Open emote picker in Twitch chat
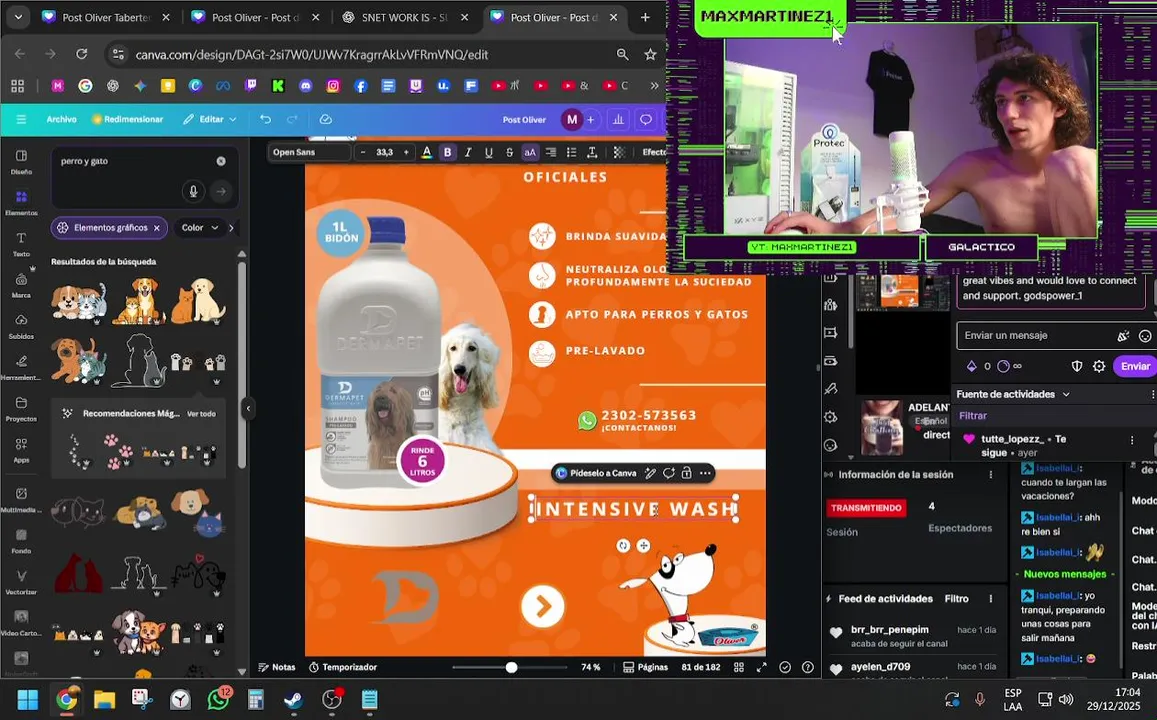 coord(1144,336)
